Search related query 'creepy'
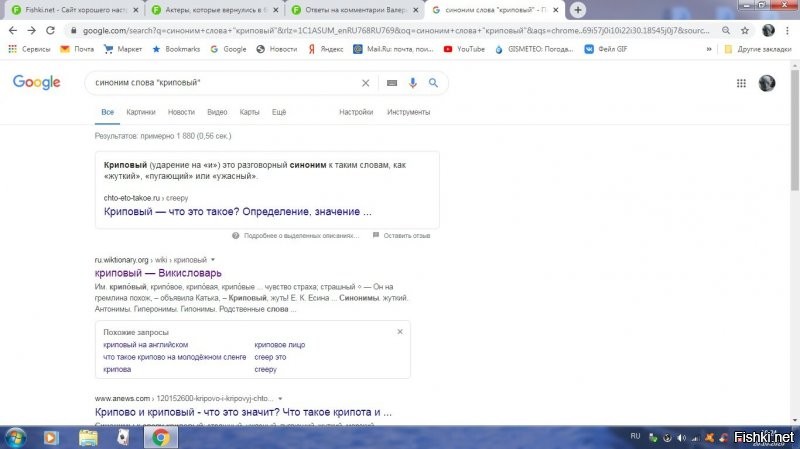Screen dimensions: 800x449 point(265,369)
